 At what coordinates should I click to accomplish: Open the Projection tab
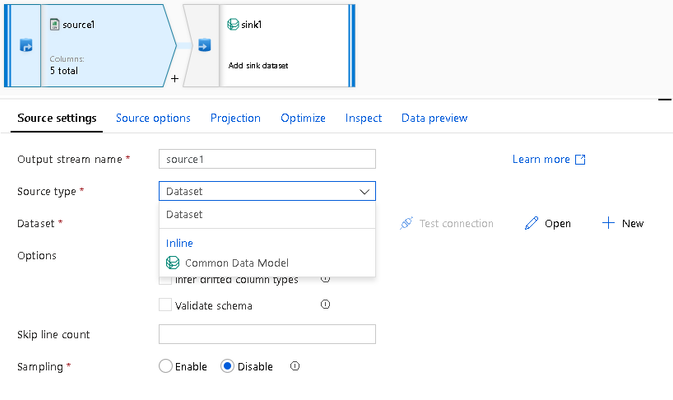[235, 118]
